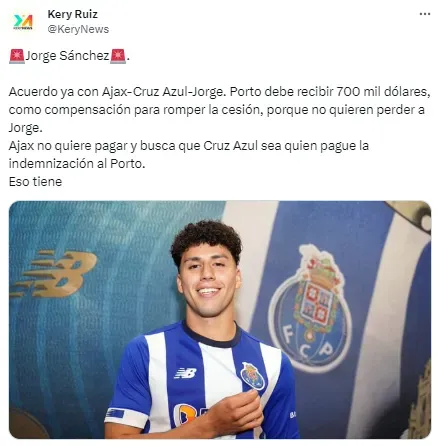Click the line 'Ajax no quiere pagar'
The height and width of the screenshot is (446, 438).
[x=189, y=146]
